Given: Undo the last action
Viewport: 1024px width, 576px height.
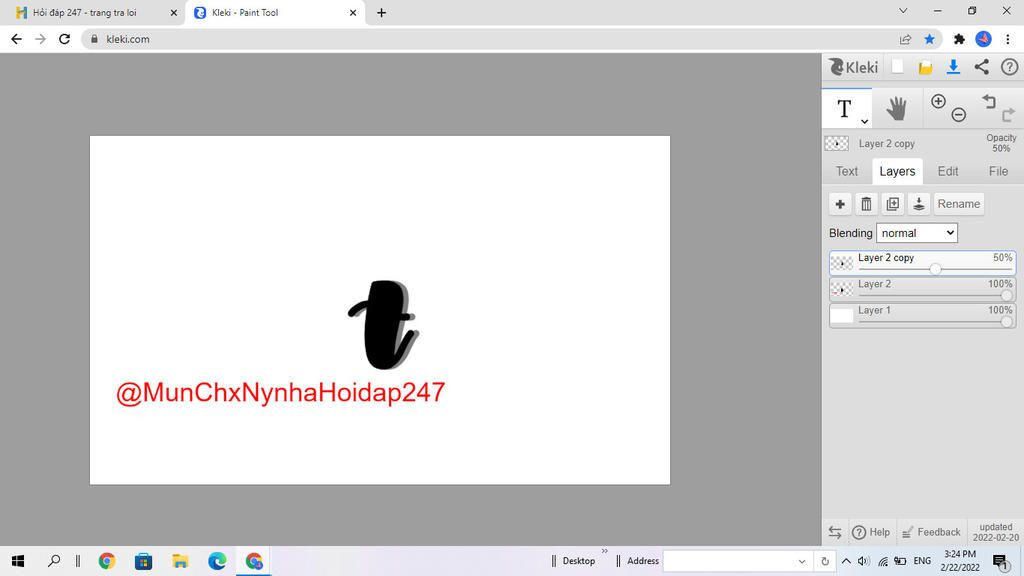Looking at the screenshot, I should click(x=989, y=101).
